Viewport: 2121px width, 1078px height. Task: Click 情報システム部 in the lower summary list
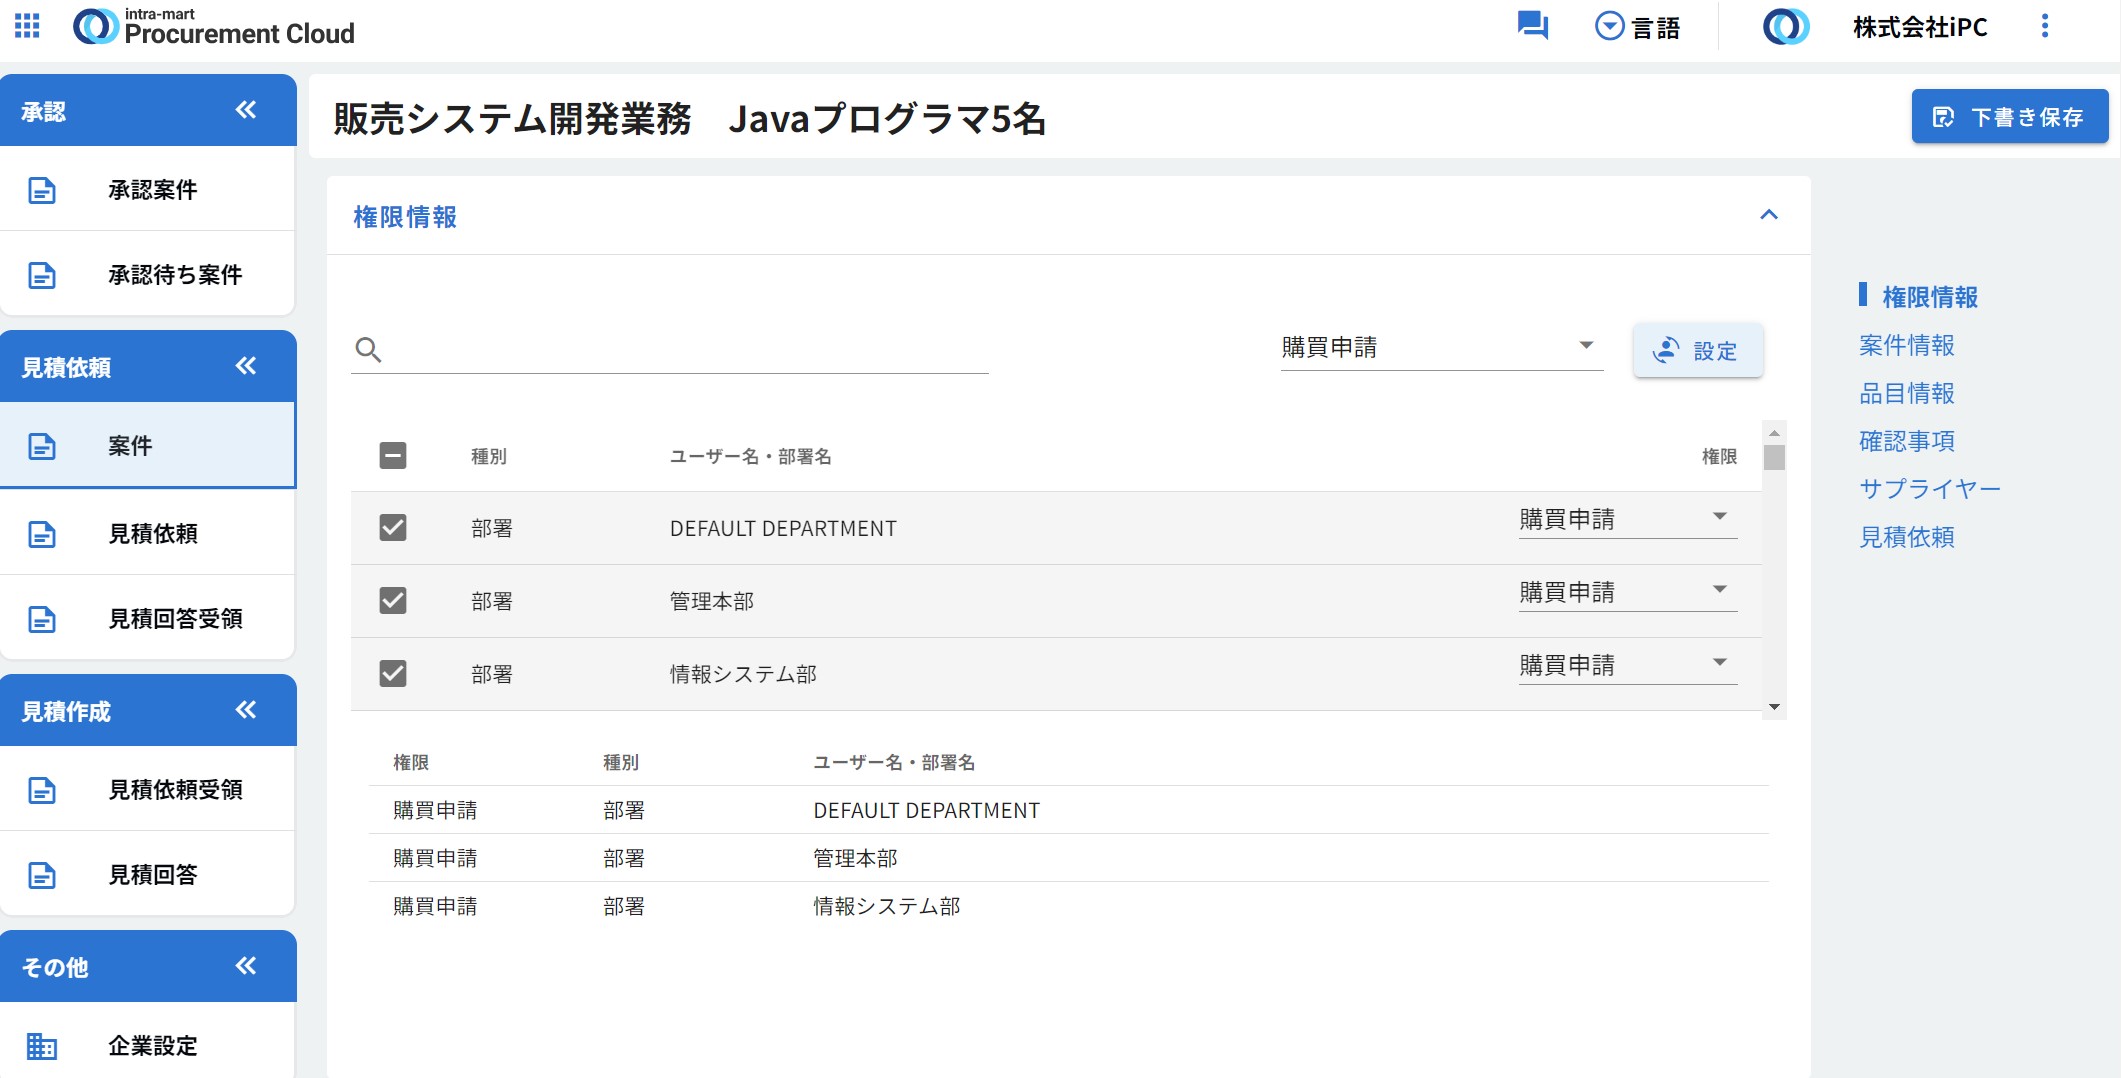[x=886, y=906]
